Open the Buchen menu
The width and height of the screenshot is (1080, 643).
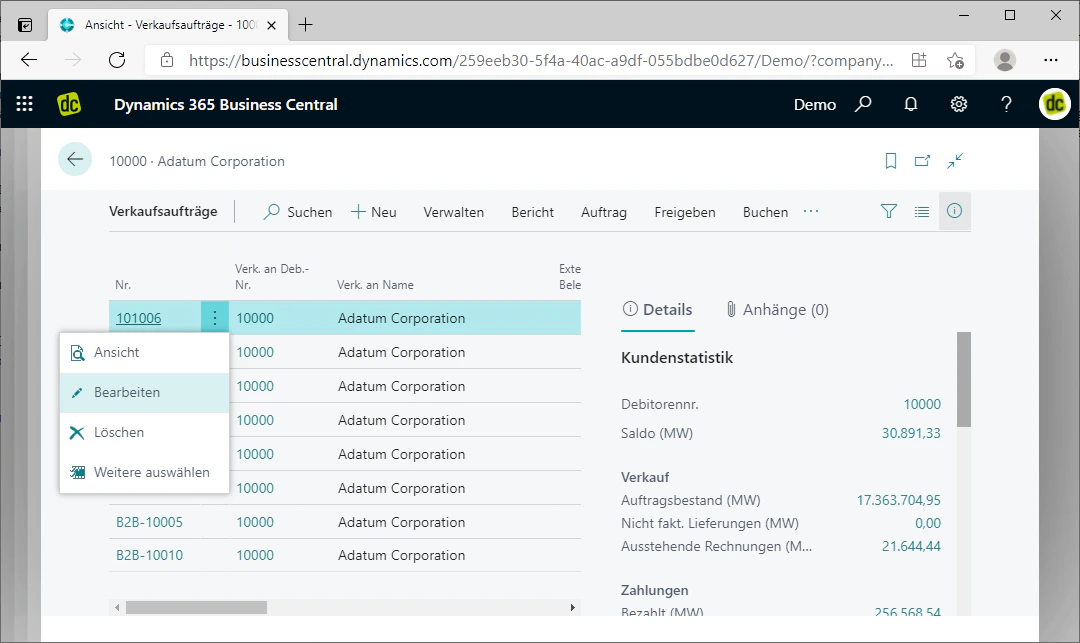(765, 212)
